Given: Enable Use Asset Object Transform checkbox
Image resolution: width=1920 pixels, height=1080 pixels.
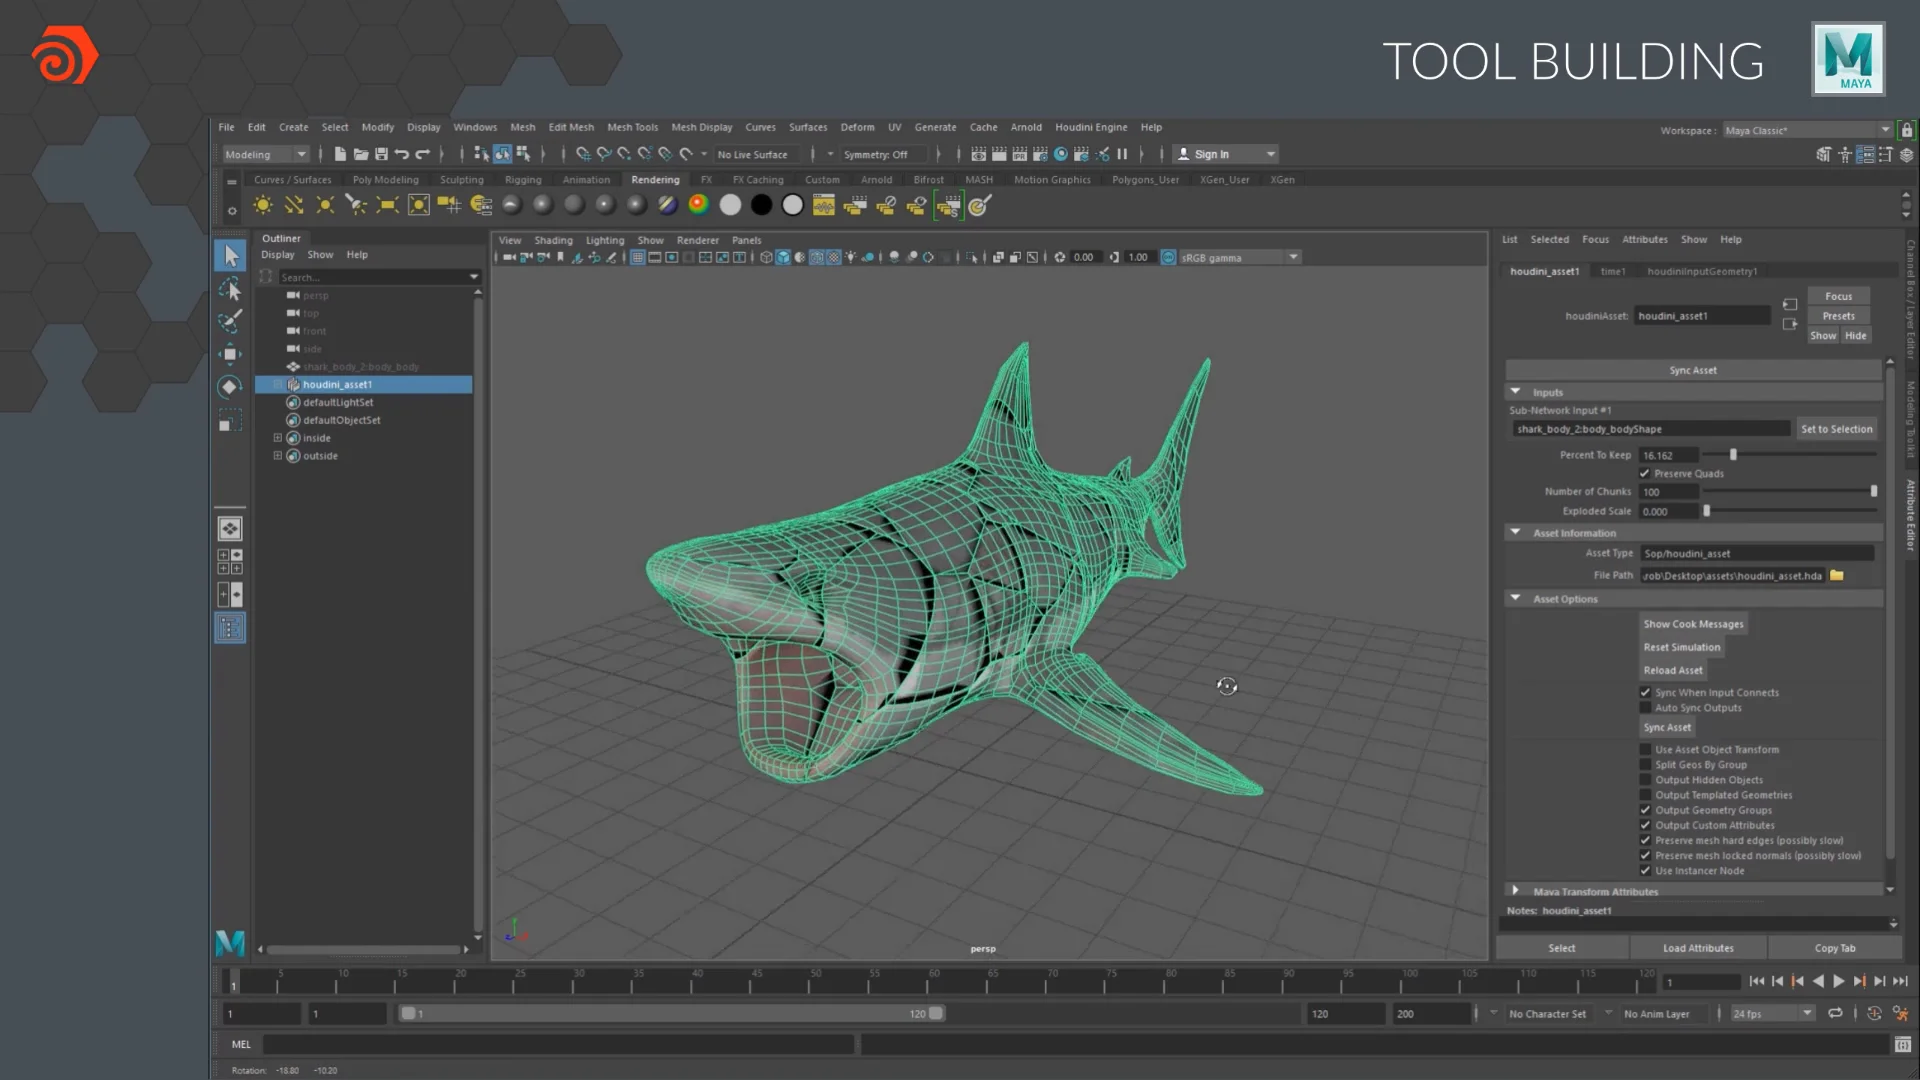Looking at the screenshot, I should (1645, 749).
